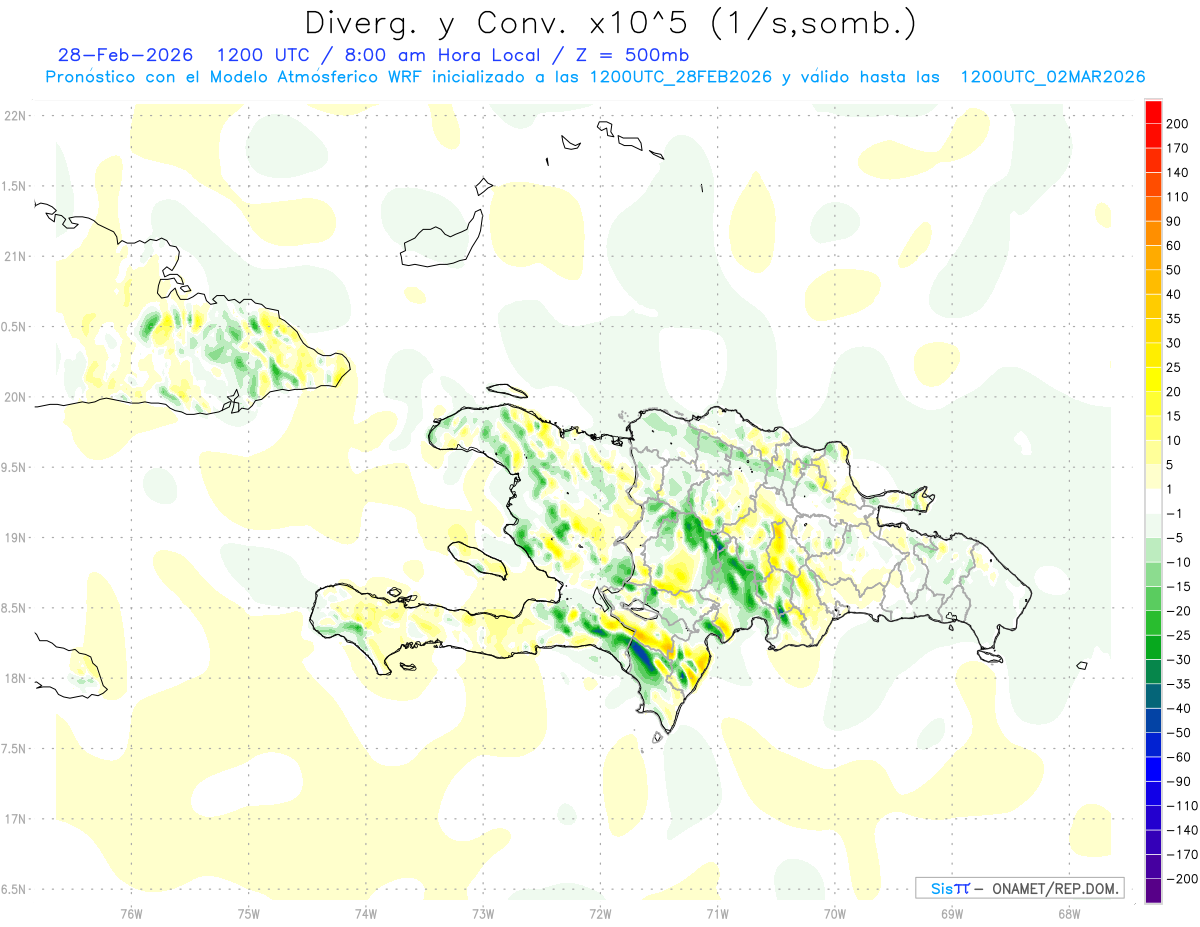This screenshot has width=1200, height=927.
Task: Click the longitude label '69W'
Action: point(952,914)
